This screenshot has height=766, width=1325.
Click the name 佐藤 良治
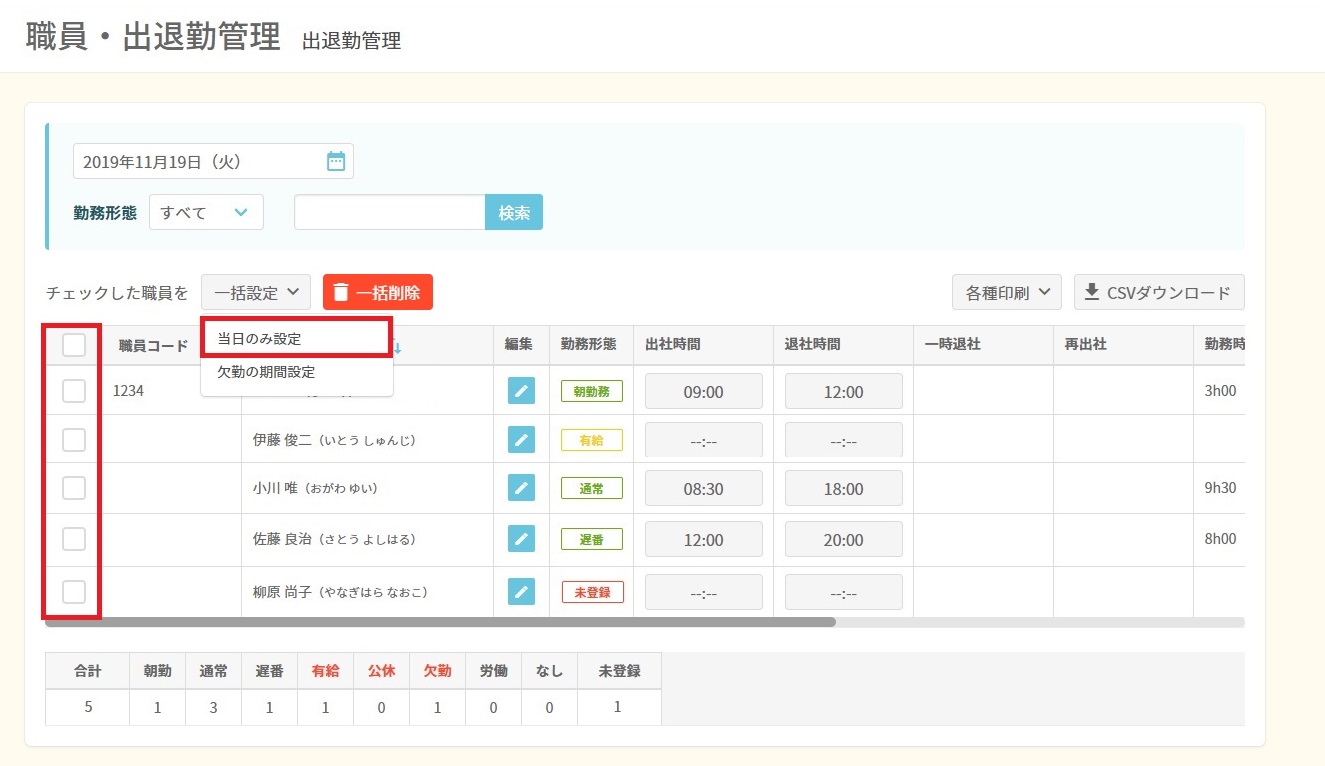pos(282,539)
